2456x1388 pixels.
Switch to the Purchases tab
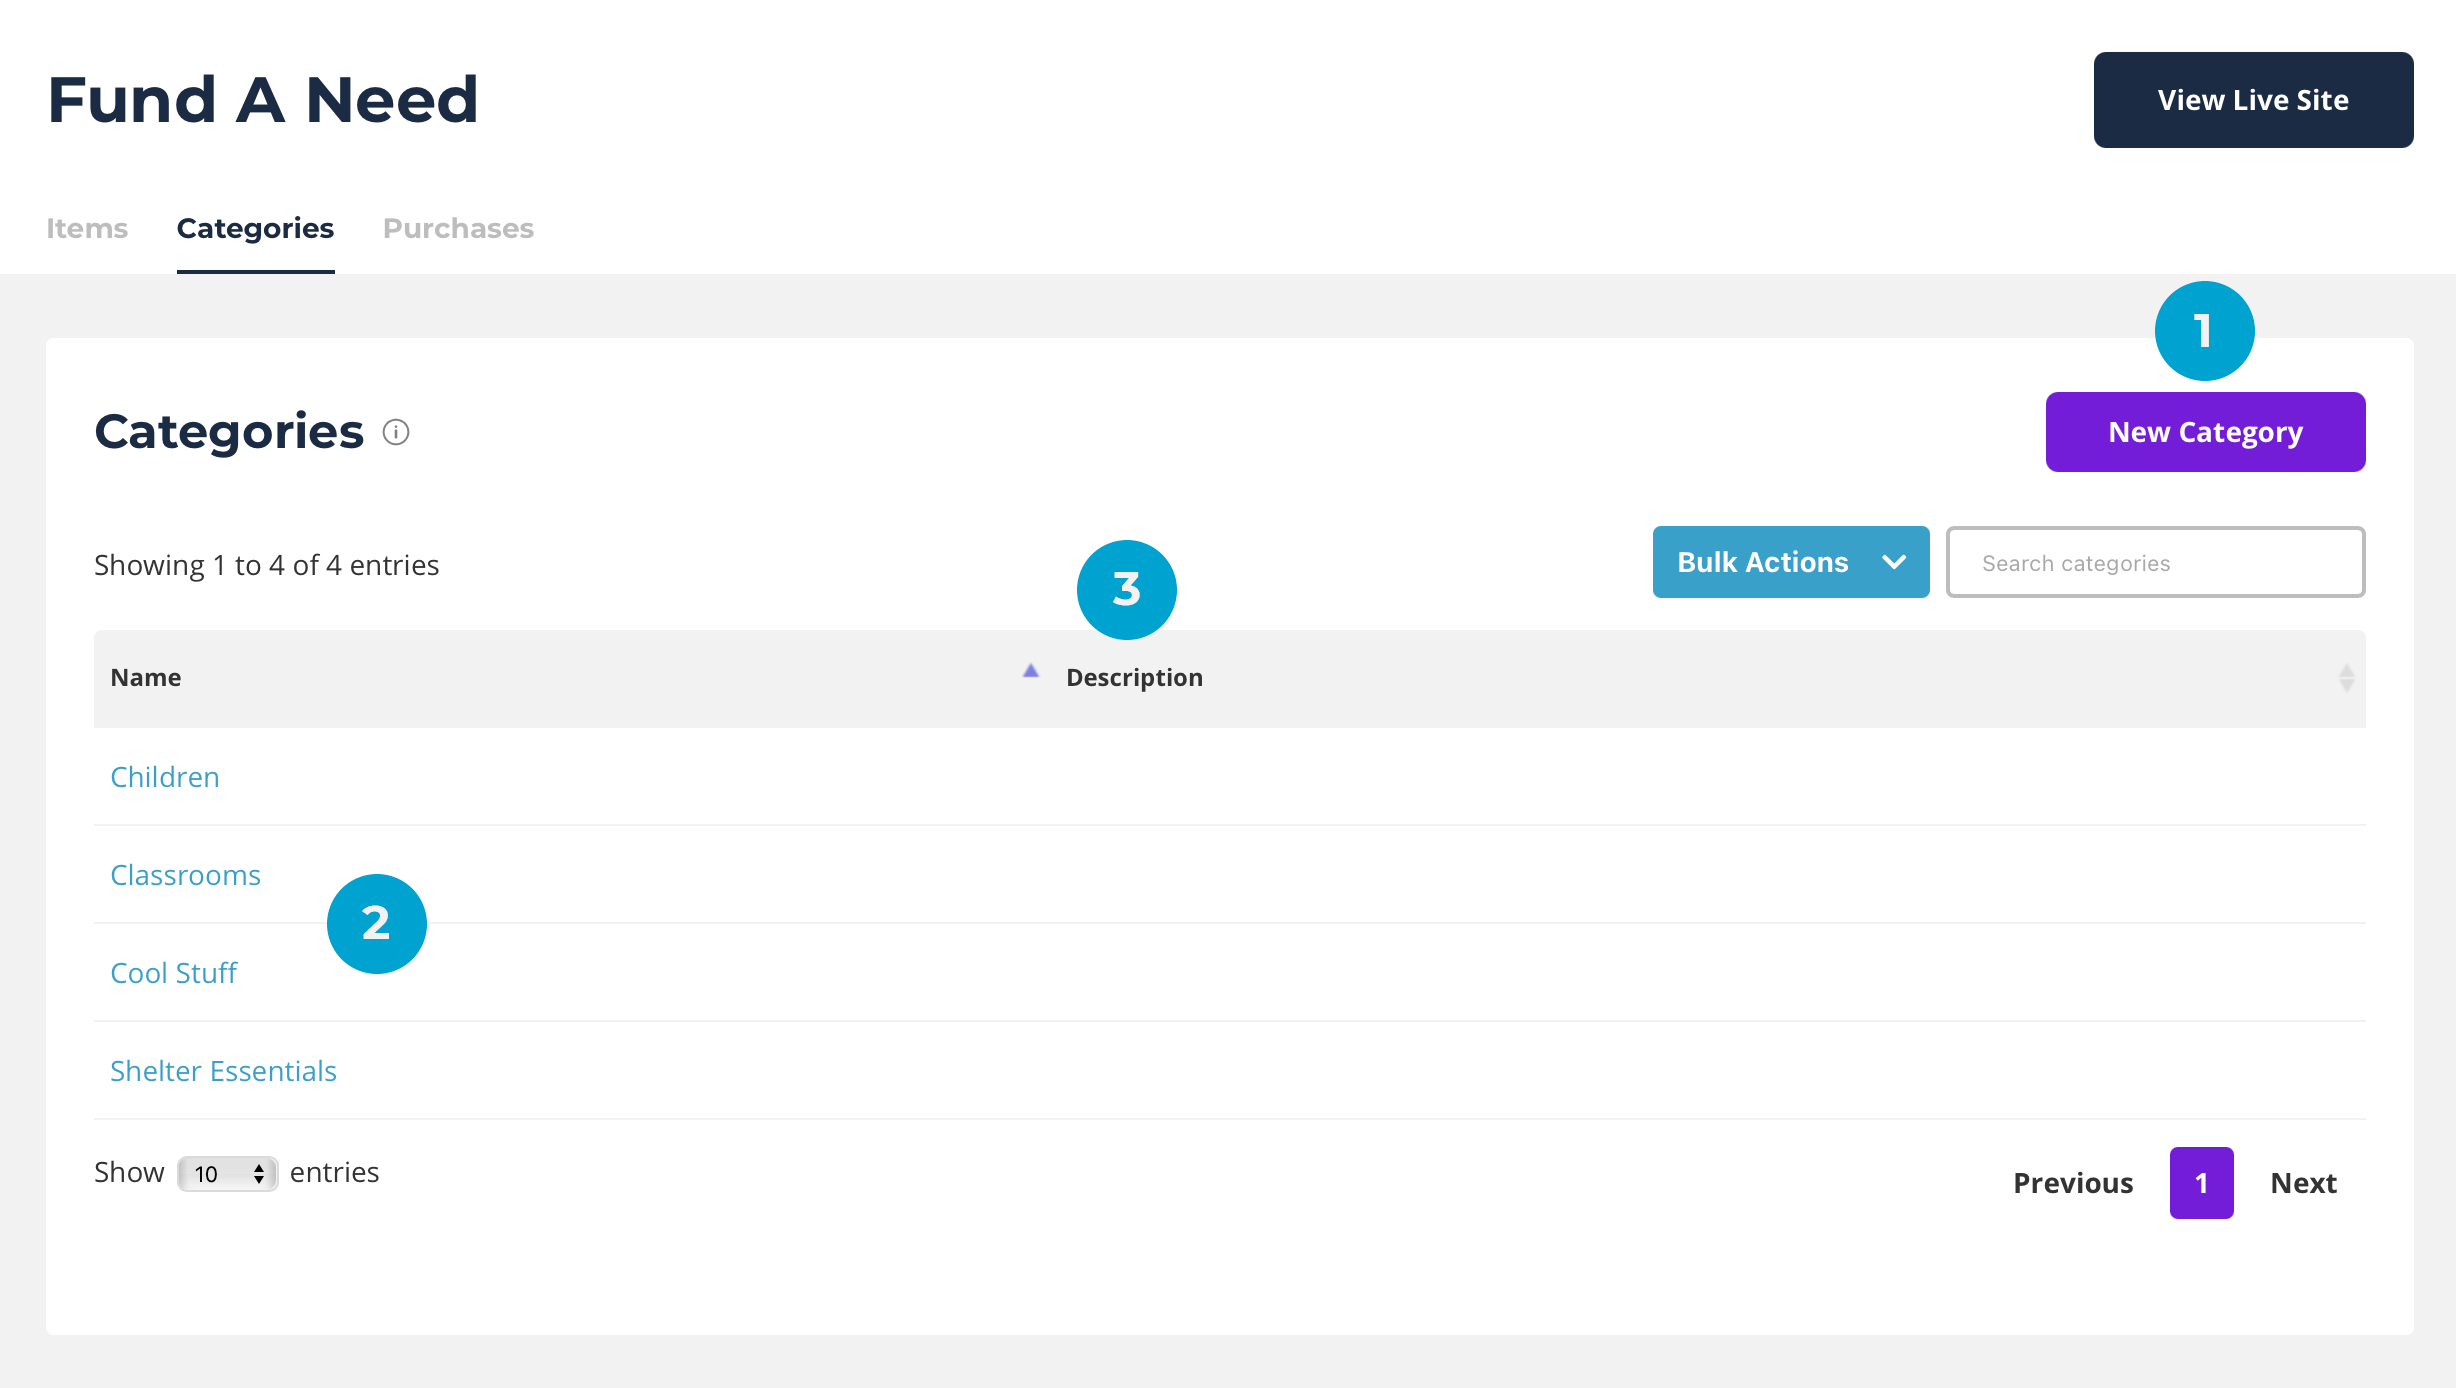pos(458,228)
